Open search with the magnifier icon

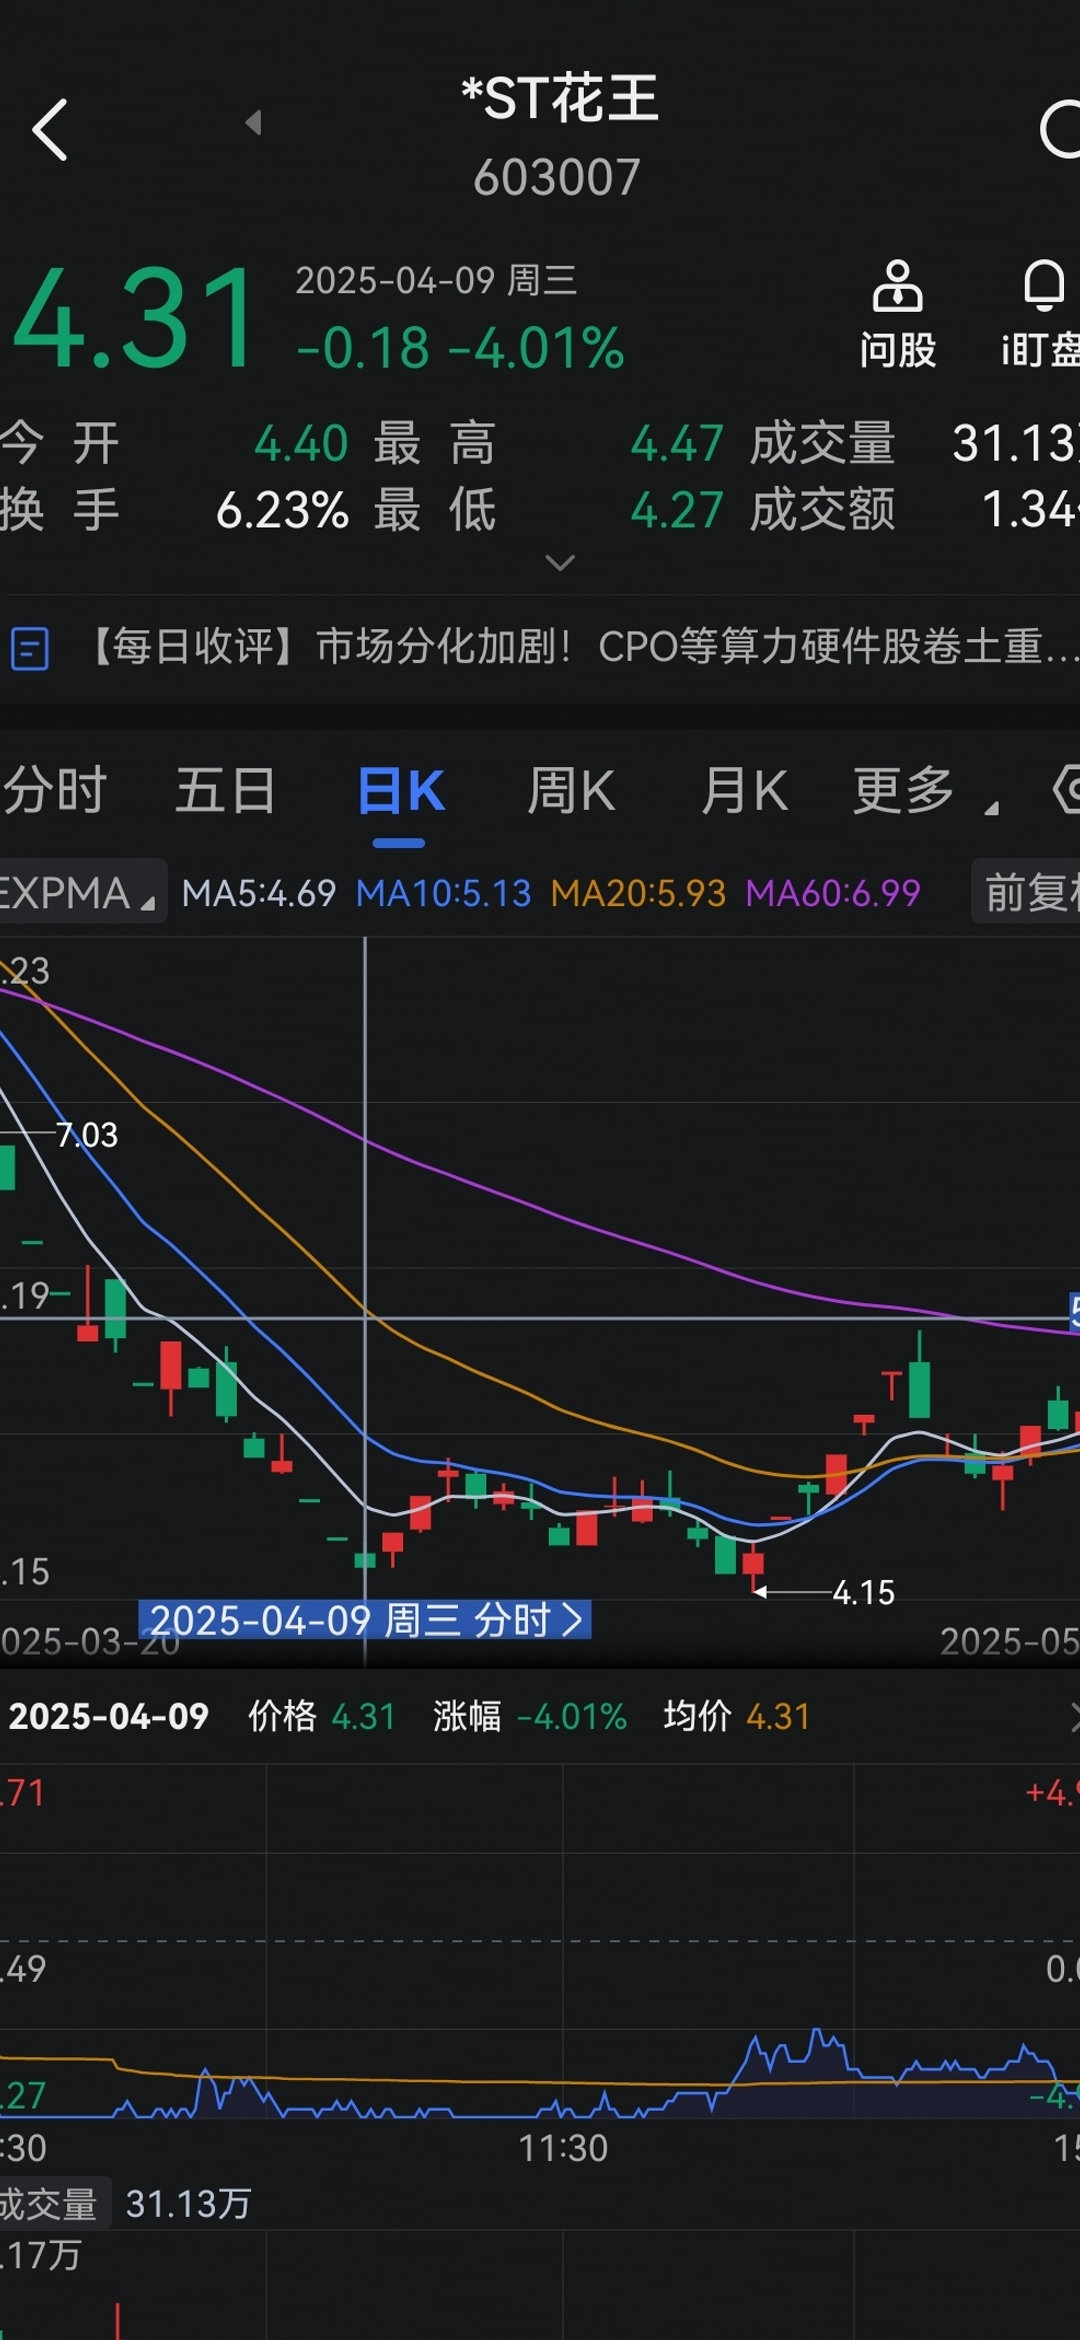[x=1060, y=129]
